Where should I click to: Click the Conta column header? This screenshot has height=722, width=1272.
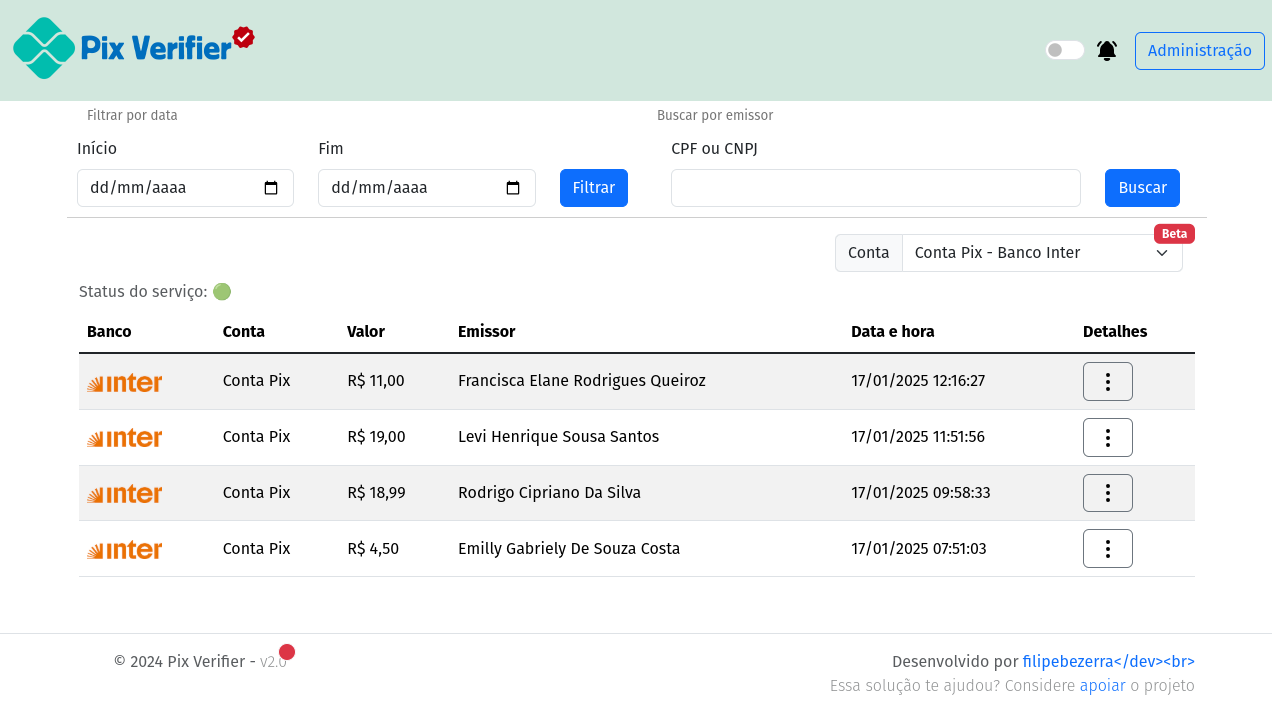(244, 331)
